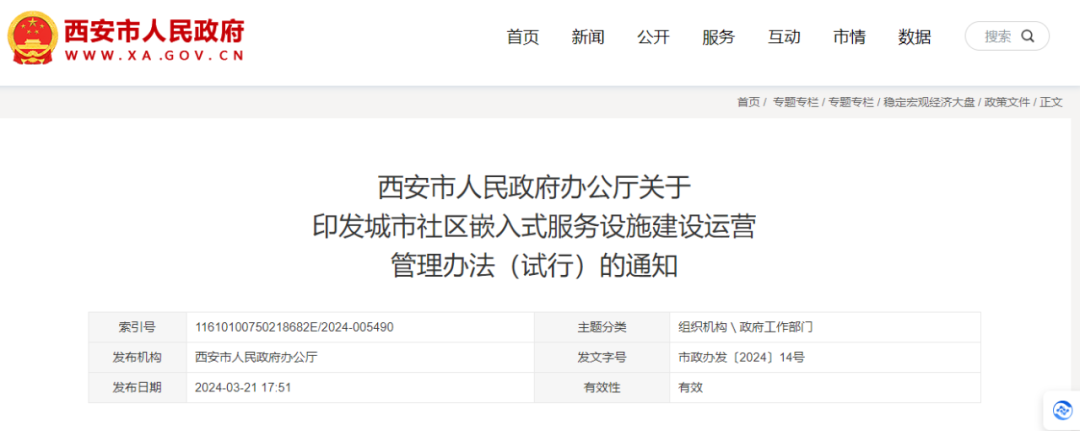This screenshot has height=431, width=1080.
Task: Open the floating assistant icon at right edge
Action: click(x=1063, y=411)
